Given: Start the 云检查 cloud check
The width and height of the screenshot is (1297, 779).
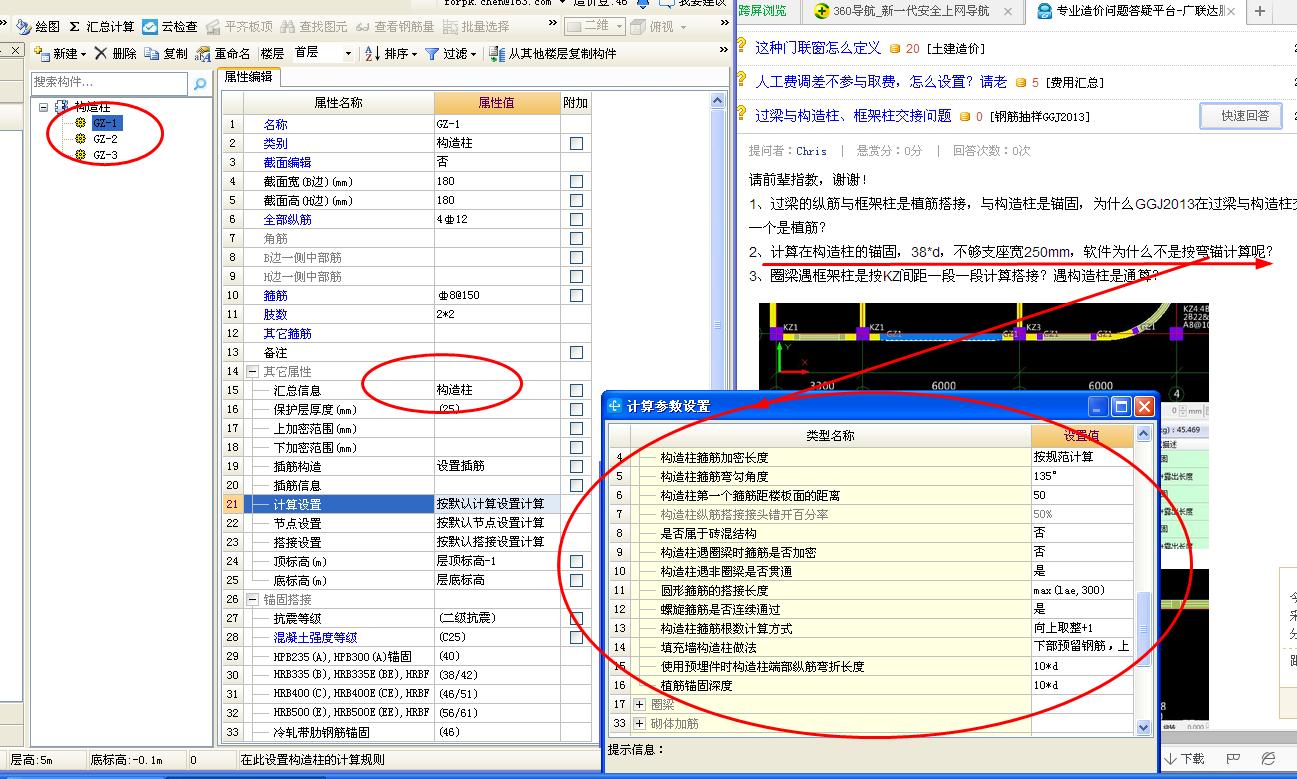Looking at the screenshot, I should tap(169, 27).
